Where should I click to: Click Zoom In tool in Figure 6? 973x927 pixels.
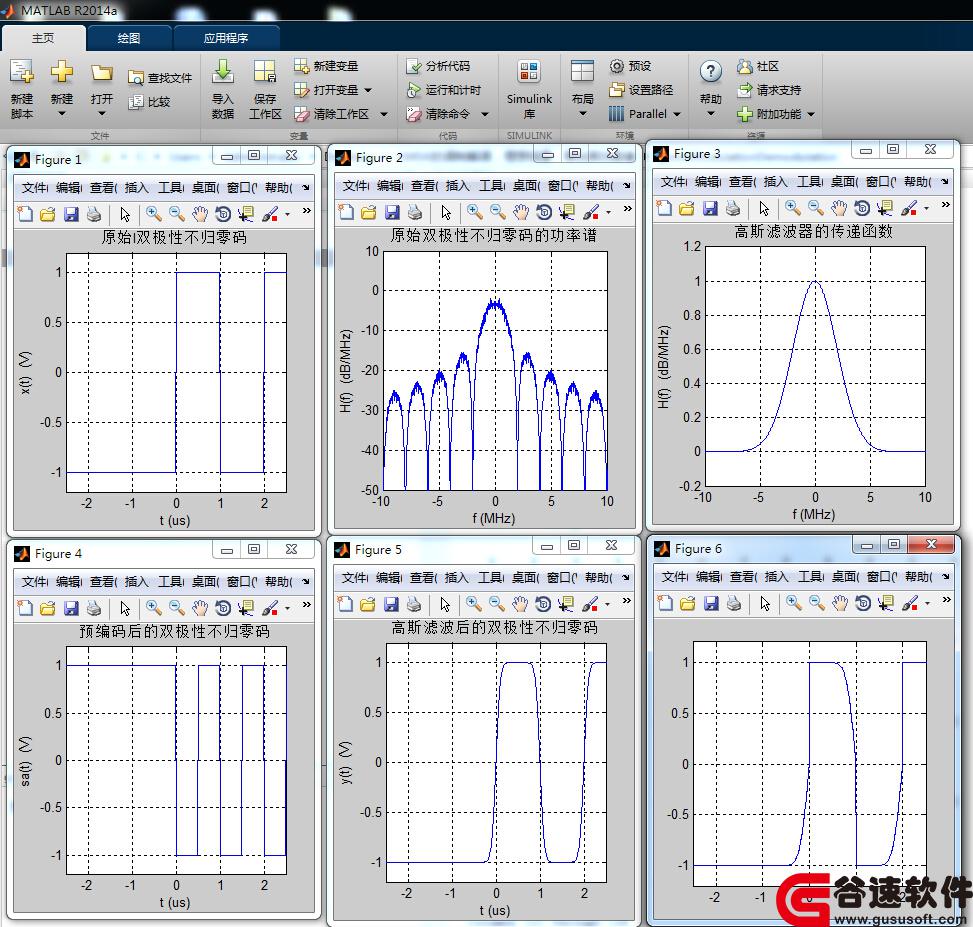[793, 602]
